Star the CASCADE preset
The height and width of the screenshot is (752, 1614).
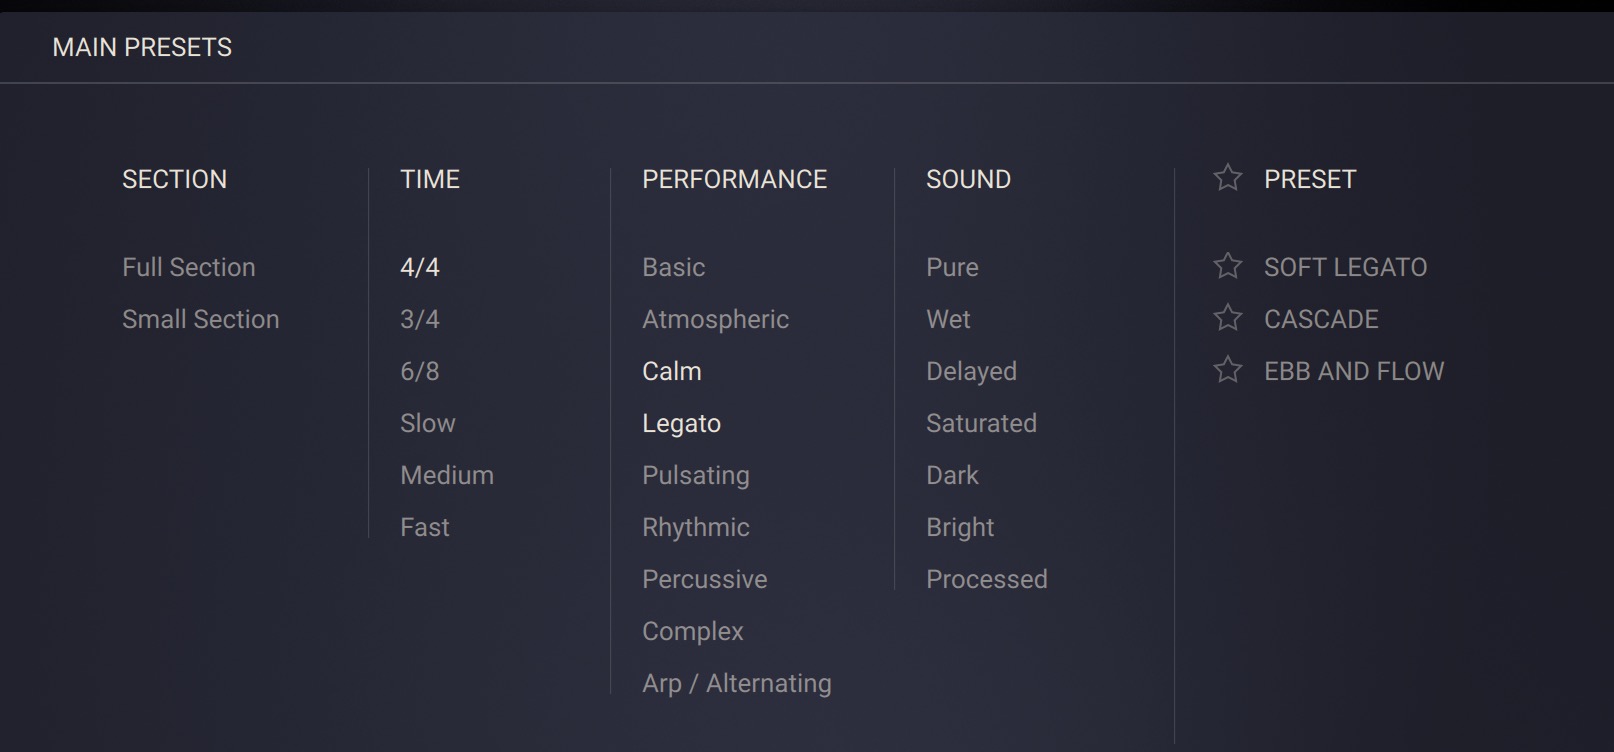pos(1227,318)
